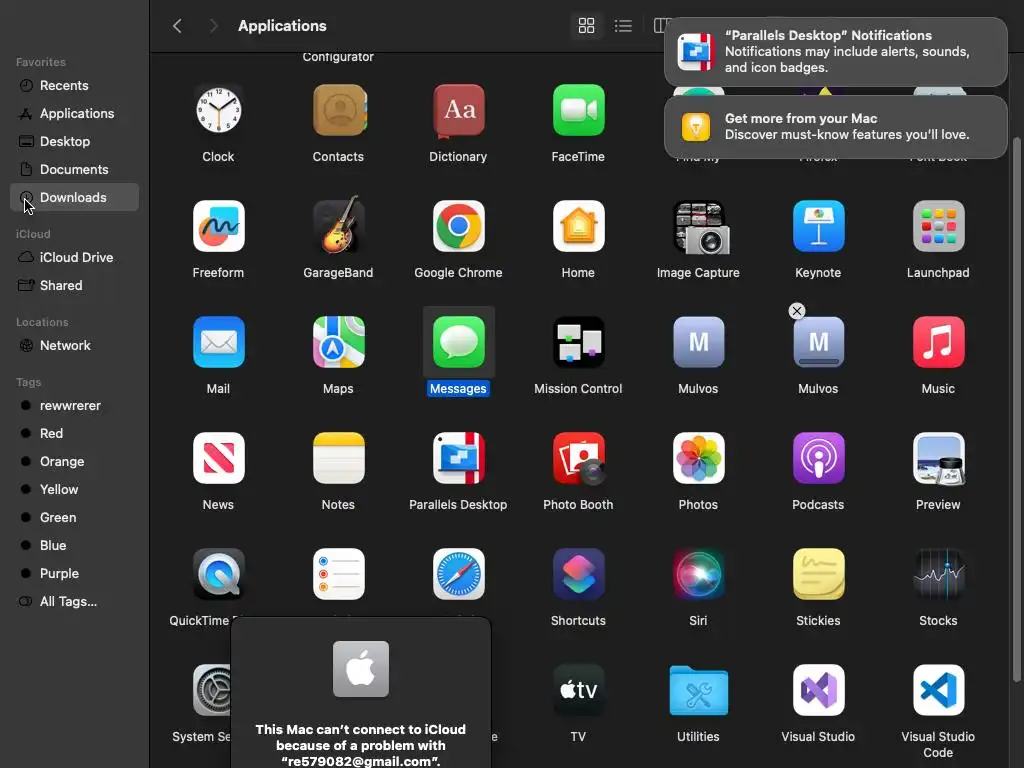Select the Keynote app icon

(x=818, y=226)
